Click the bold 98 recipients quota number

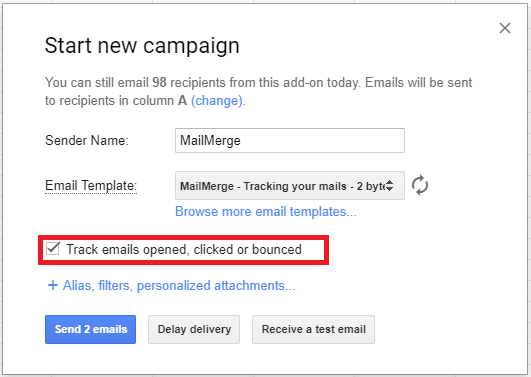(159, 83)
